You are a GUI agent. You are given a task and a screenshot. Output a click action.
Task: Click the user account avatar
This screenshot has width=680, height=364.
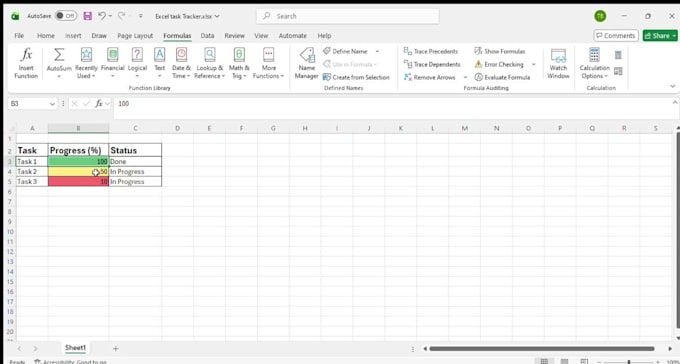tap(600, 16)
